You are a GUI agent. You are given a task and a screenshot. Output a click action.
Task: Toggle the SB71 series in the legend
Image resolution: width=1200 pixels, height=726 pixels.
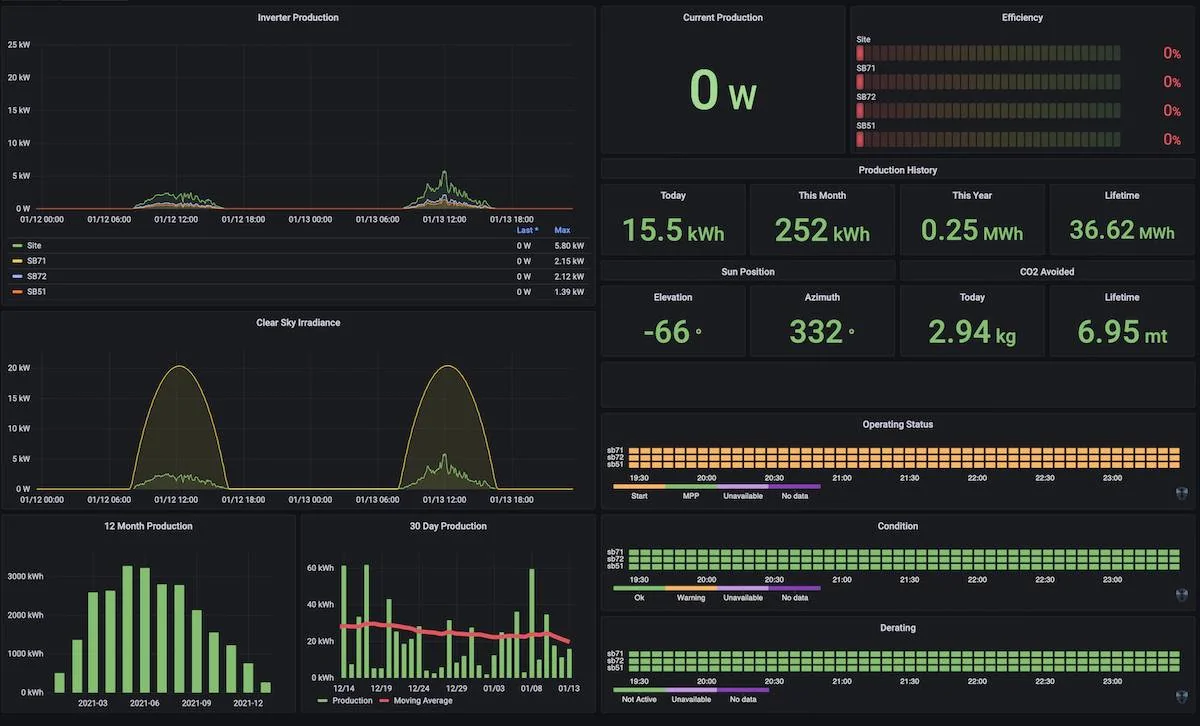pyautogui.click(x=37, y=260)
